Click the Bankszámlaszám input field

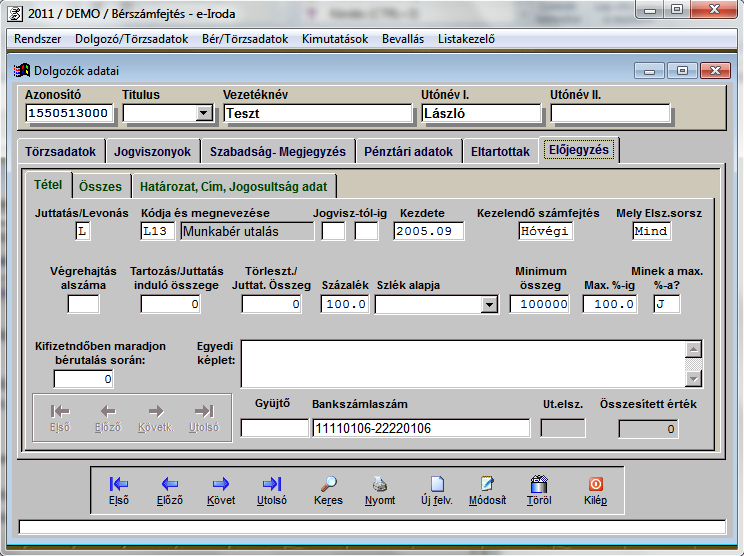(420, 428)
